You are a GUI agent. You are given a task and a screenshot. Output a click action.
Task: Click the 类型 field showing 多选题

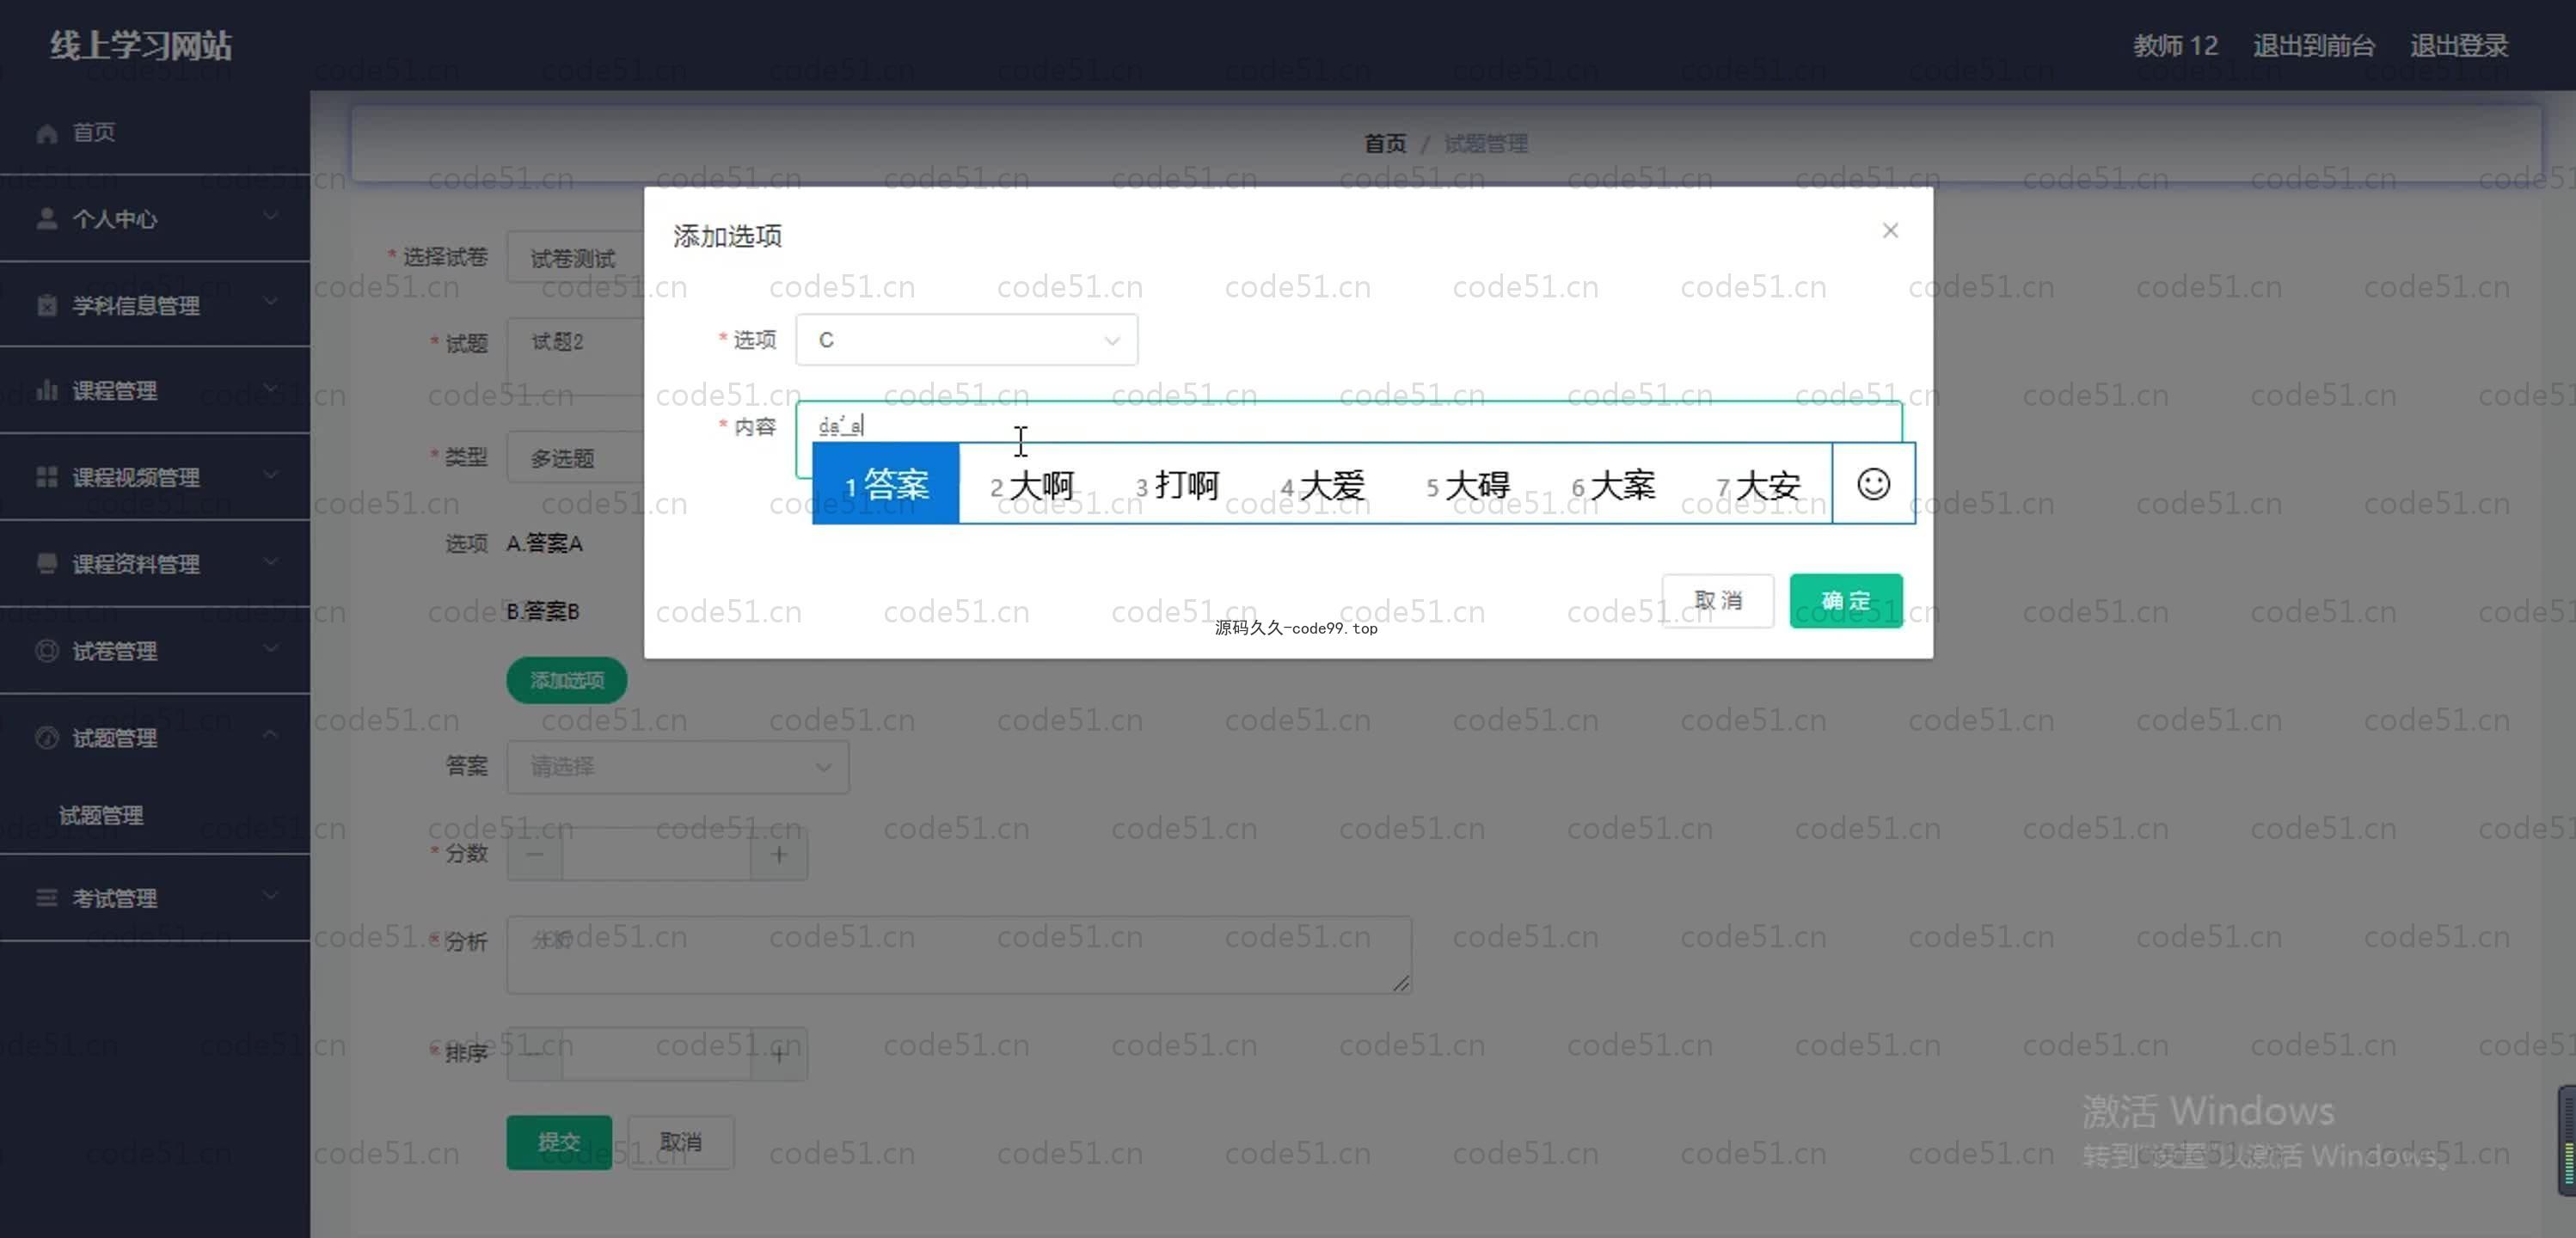(575, 458)
